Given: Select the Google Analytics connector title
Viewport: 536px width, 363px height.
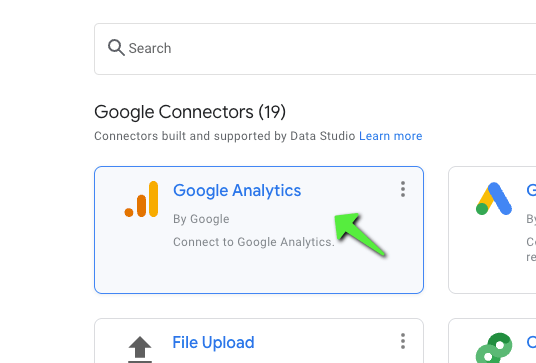Looking at the screenshot, I should 237,190.
